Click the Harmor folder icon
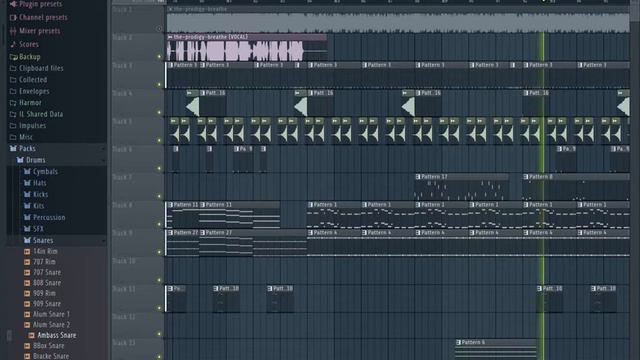640x360 pixels. click(13, 102)
